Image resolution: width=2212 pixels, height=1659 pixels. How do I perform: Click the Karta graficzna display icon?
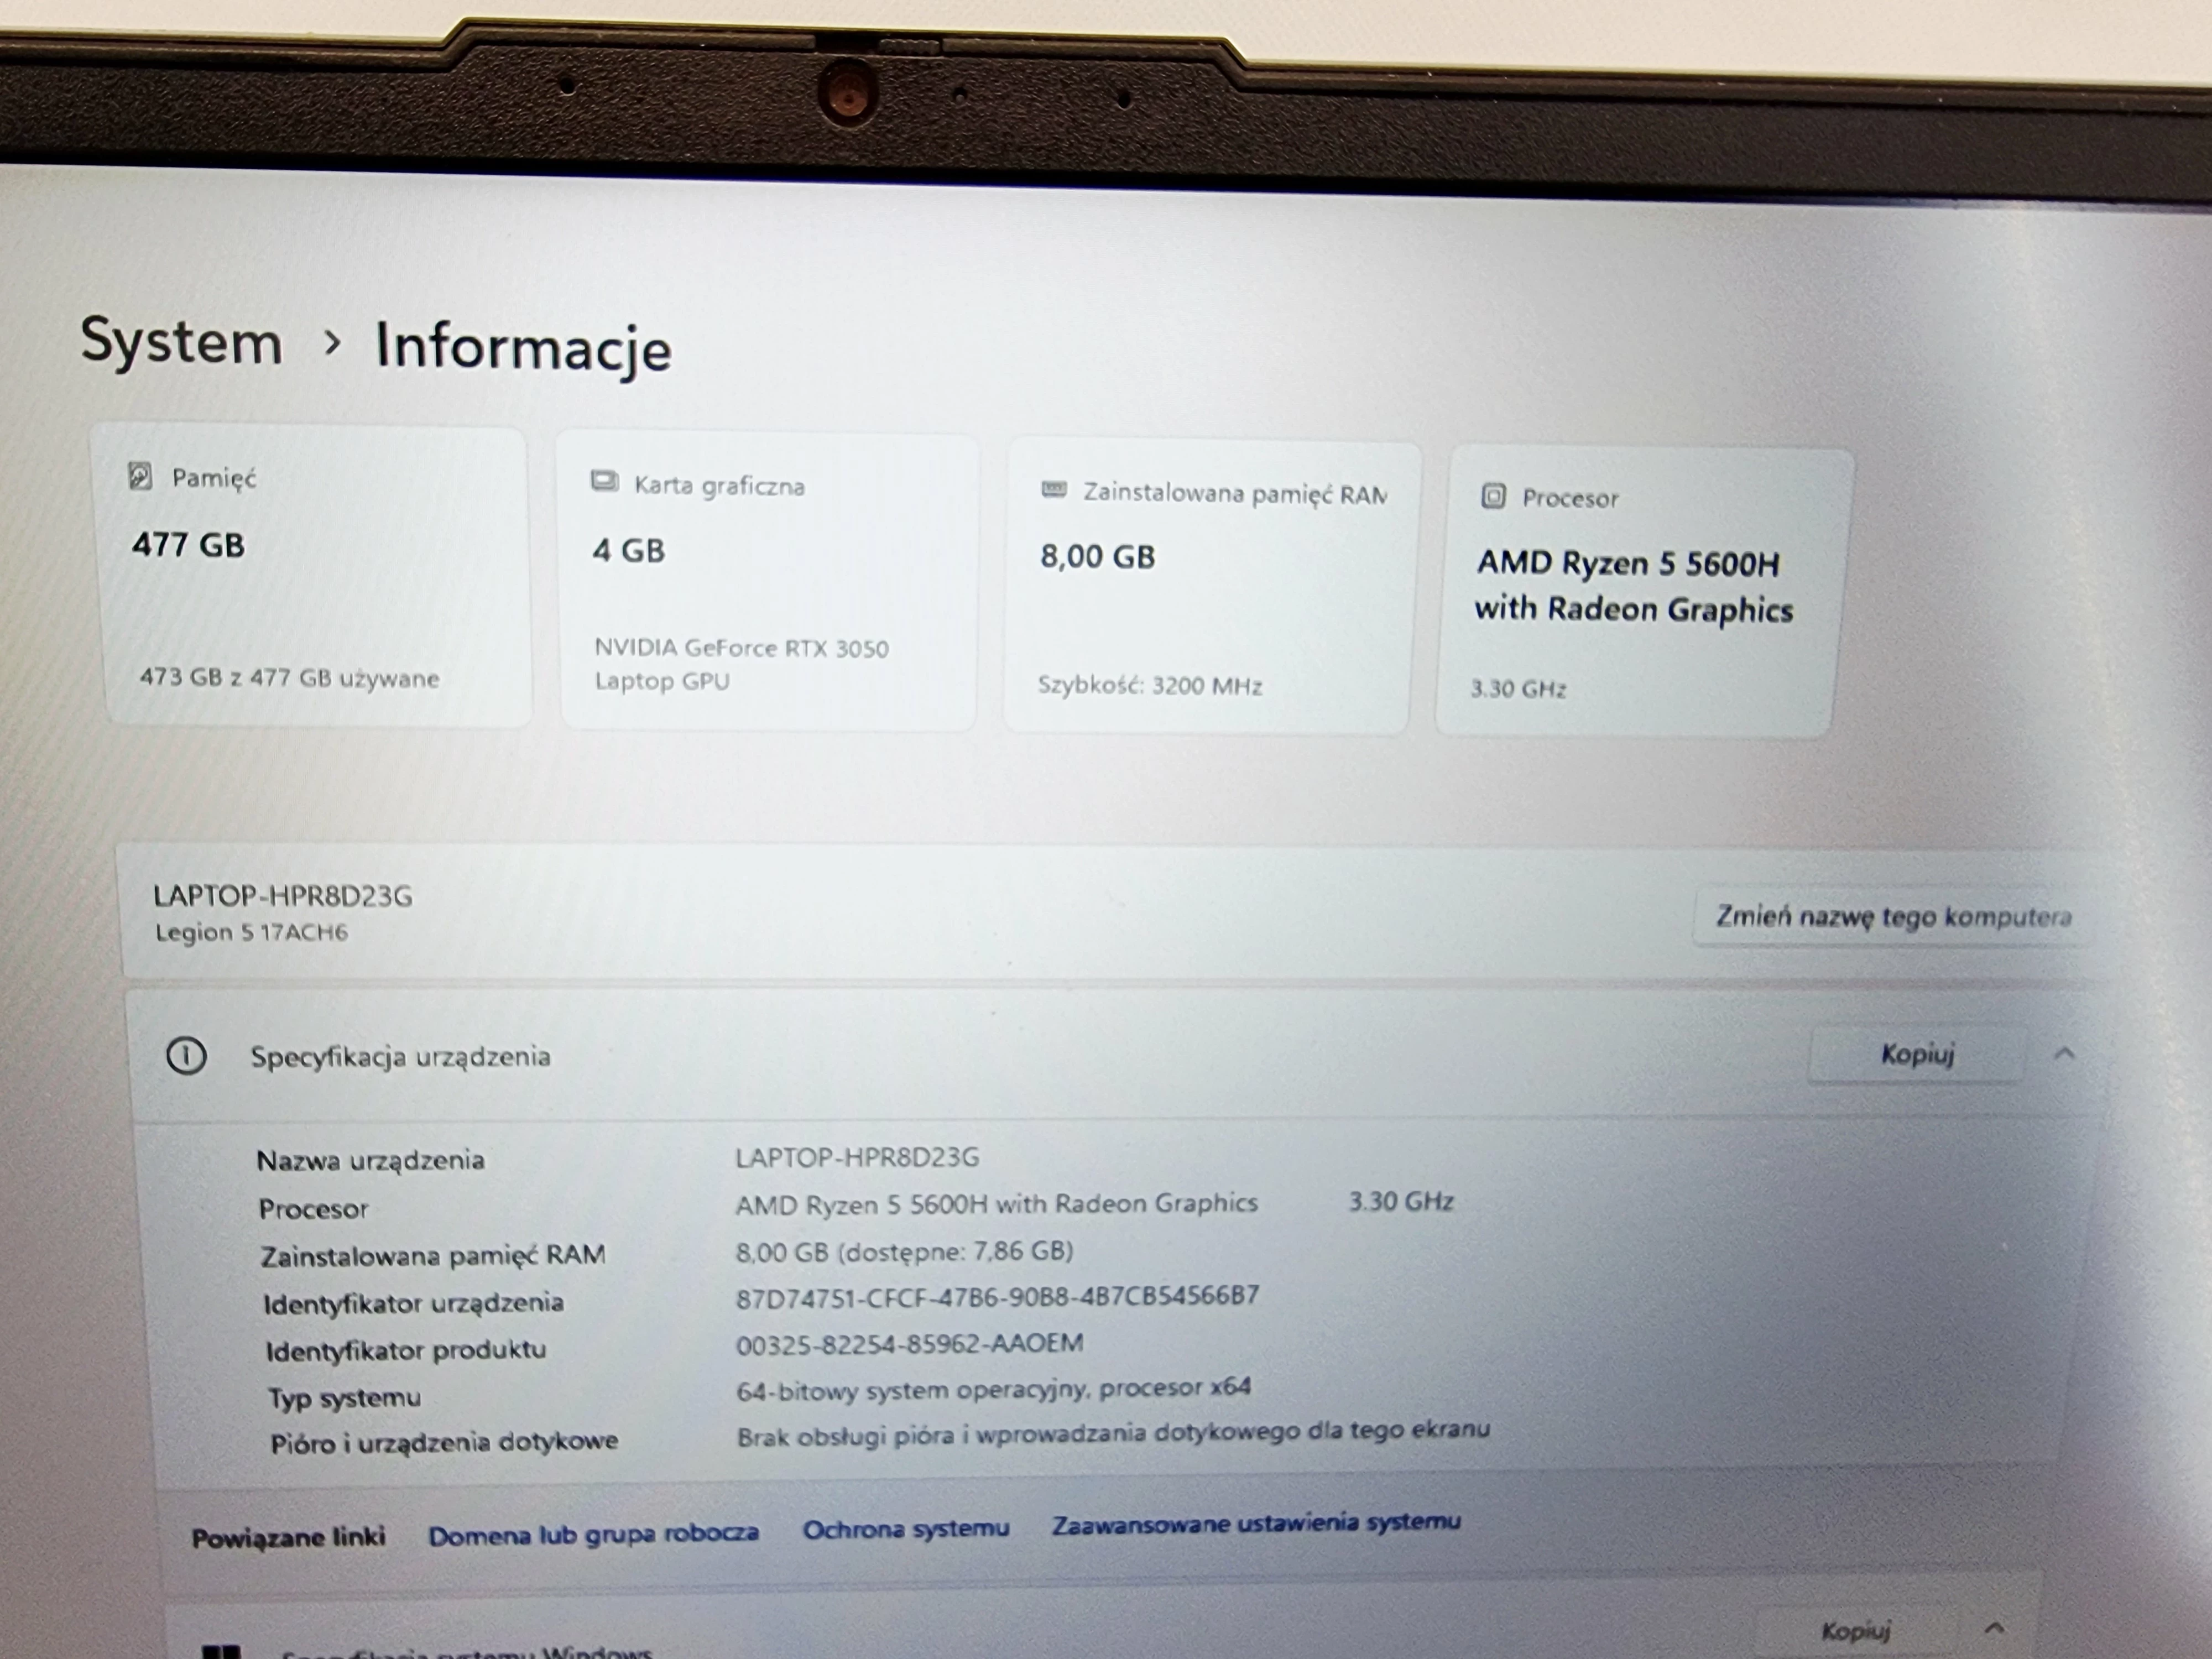[604, 482]
